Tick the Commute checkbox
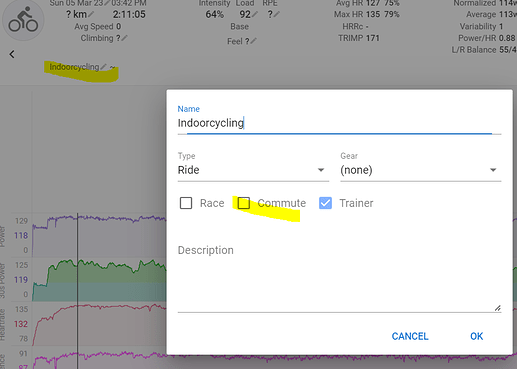The height and width of the screenshot is (369, 517). tap(244, 203)
